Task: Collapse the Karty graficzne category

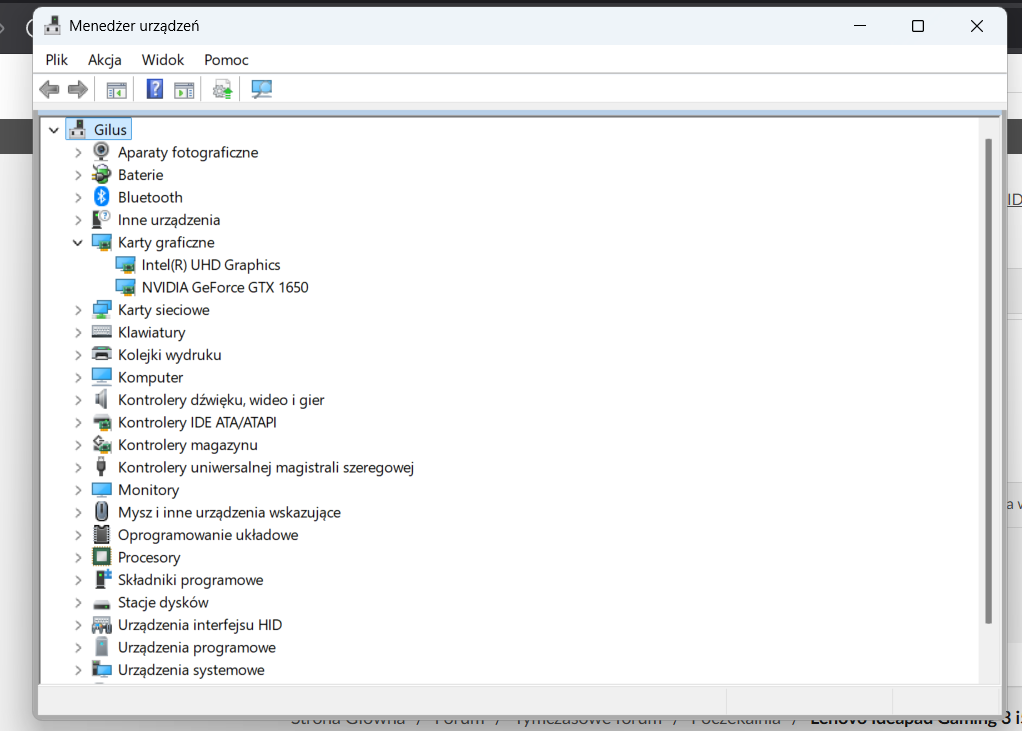Action: [x=78, y=243]
